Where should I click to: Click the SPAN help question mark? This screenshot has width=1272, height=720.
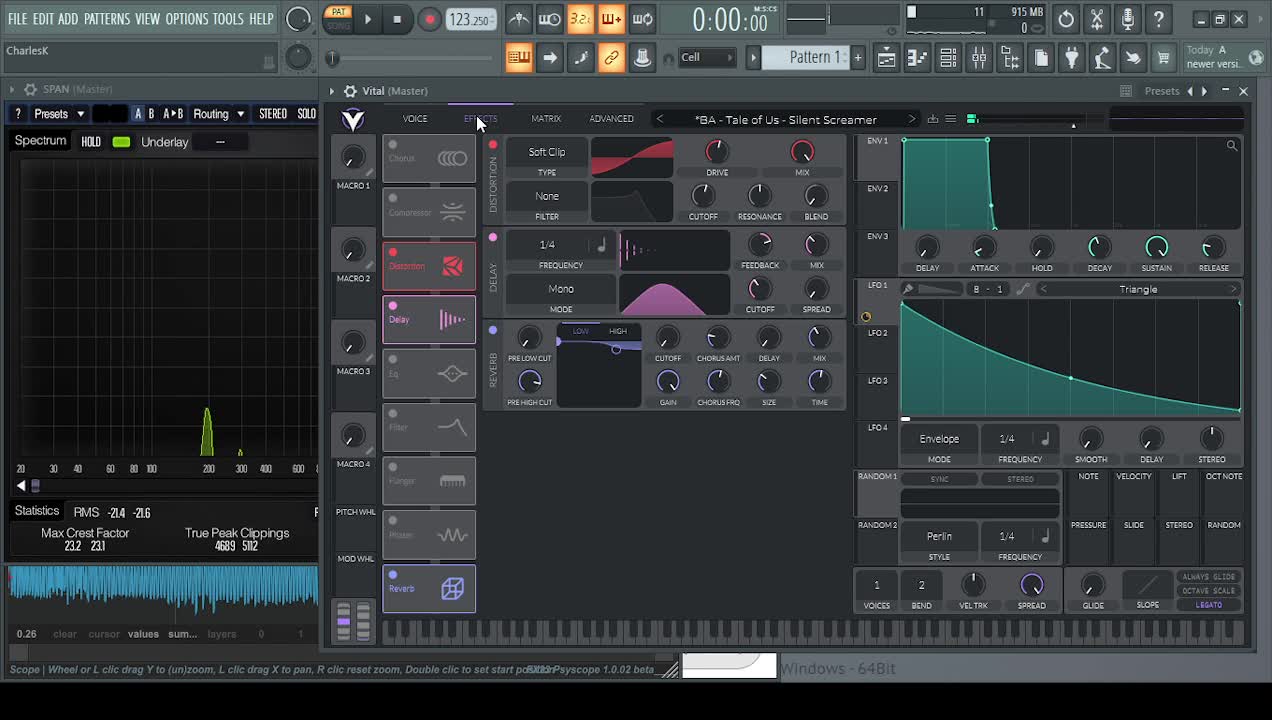click(17, 114)
